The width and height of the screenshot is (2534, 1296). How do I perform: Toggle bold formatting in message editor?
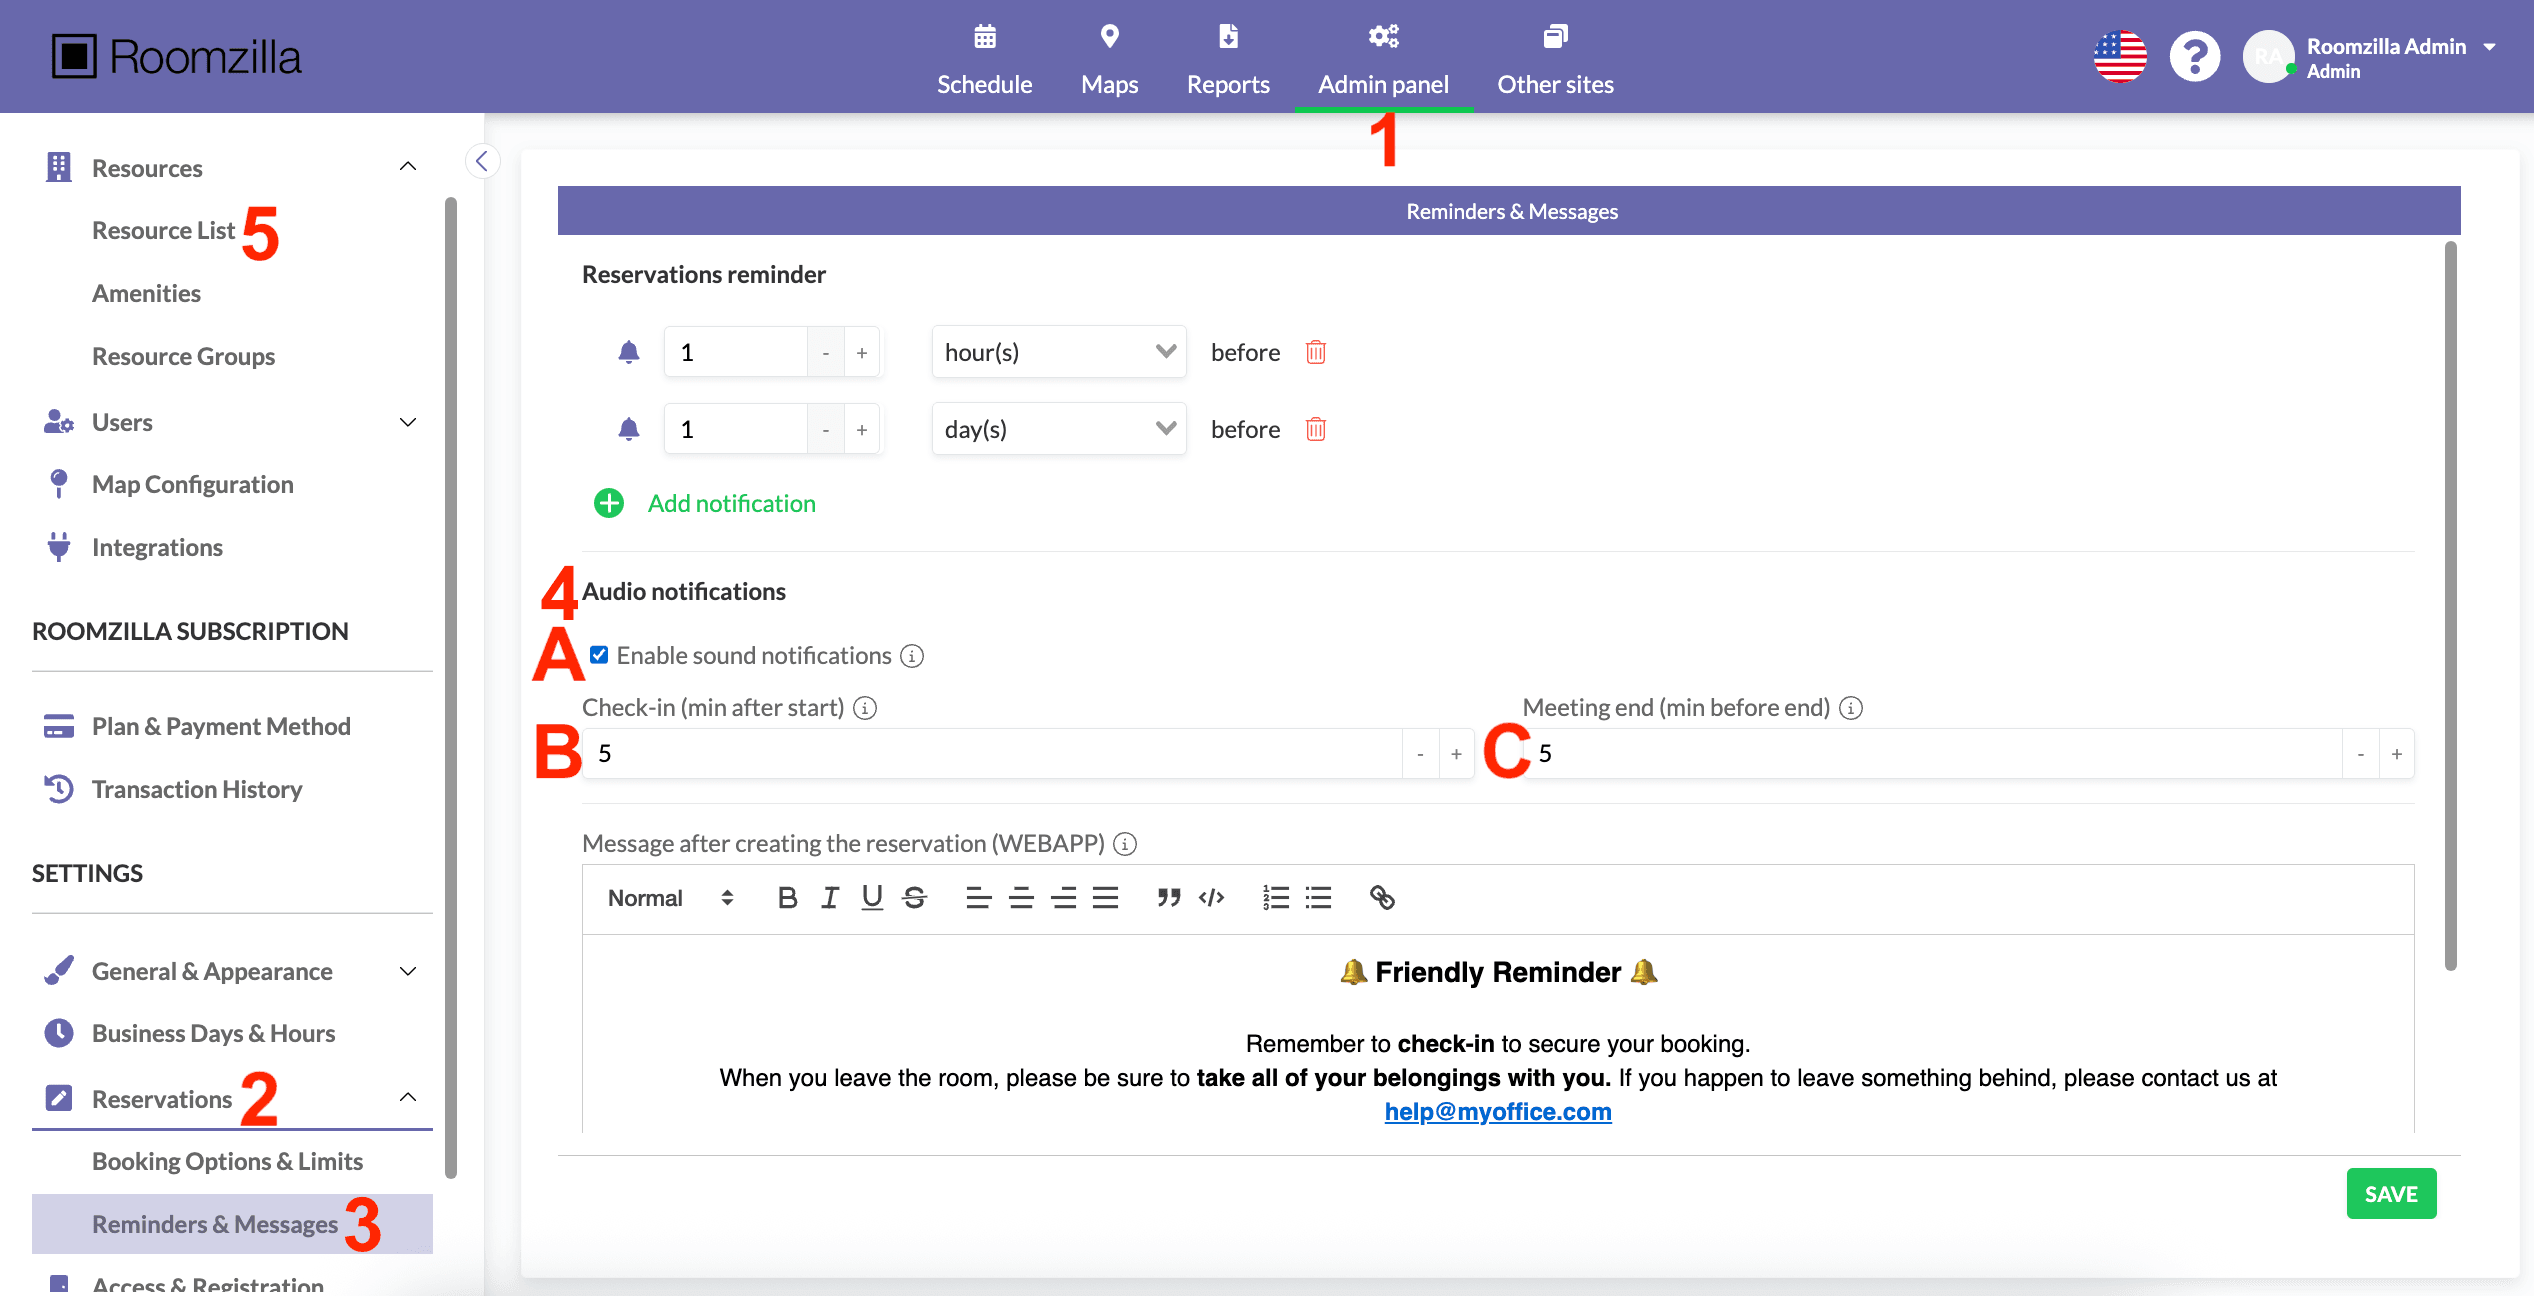(787, 898)
